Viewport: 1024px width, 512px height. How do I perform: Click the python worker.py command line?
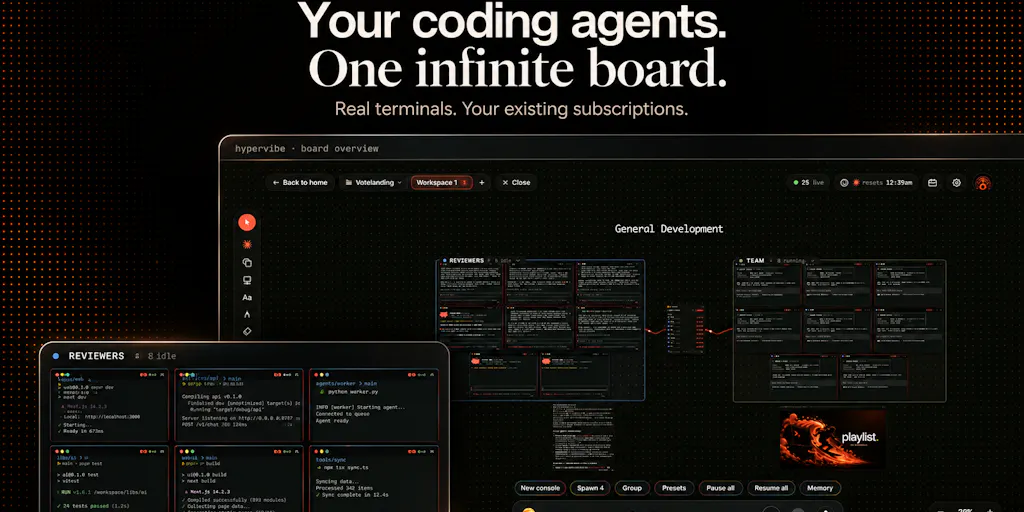[x=351, y=392]
